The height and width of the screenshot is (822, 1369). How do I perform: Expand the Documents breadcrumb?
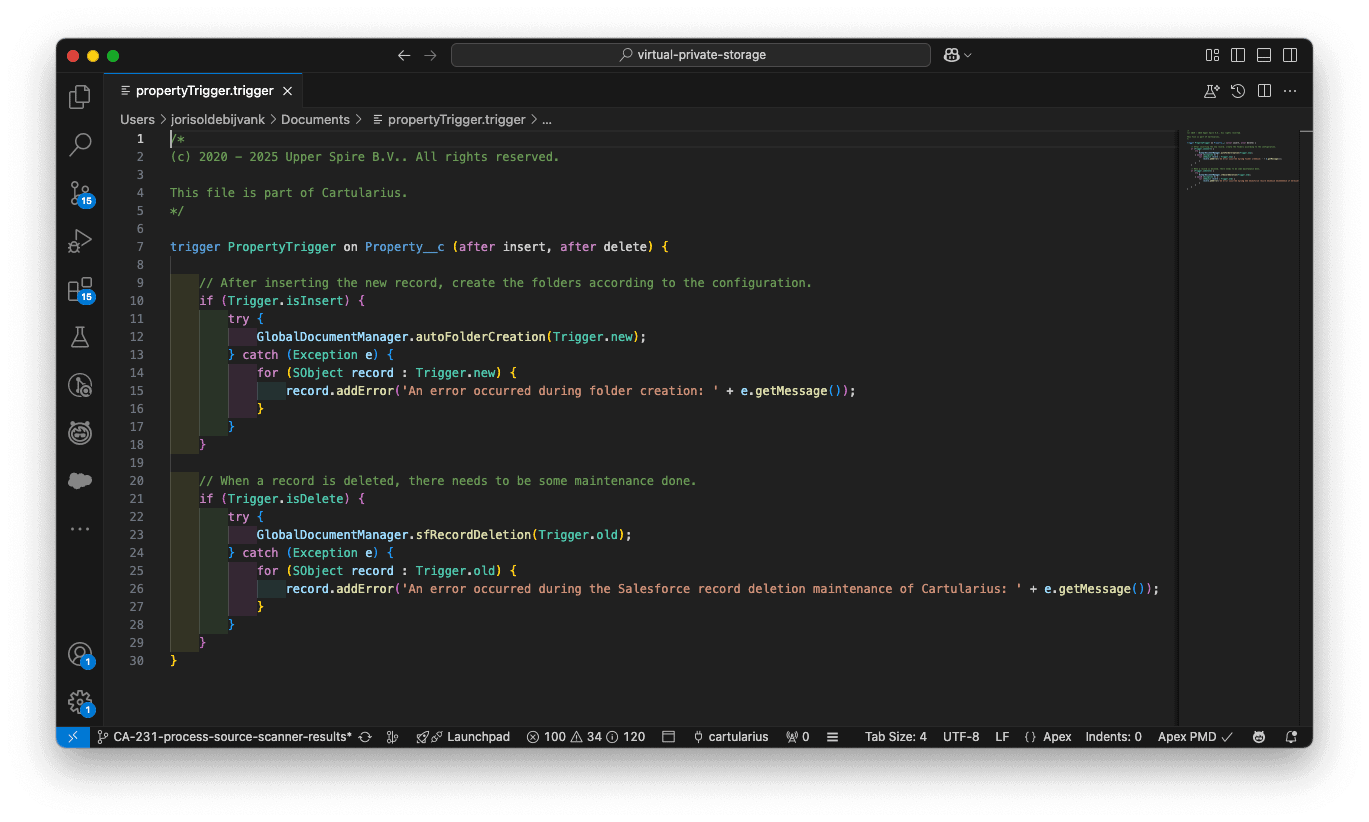click(315, 119)
